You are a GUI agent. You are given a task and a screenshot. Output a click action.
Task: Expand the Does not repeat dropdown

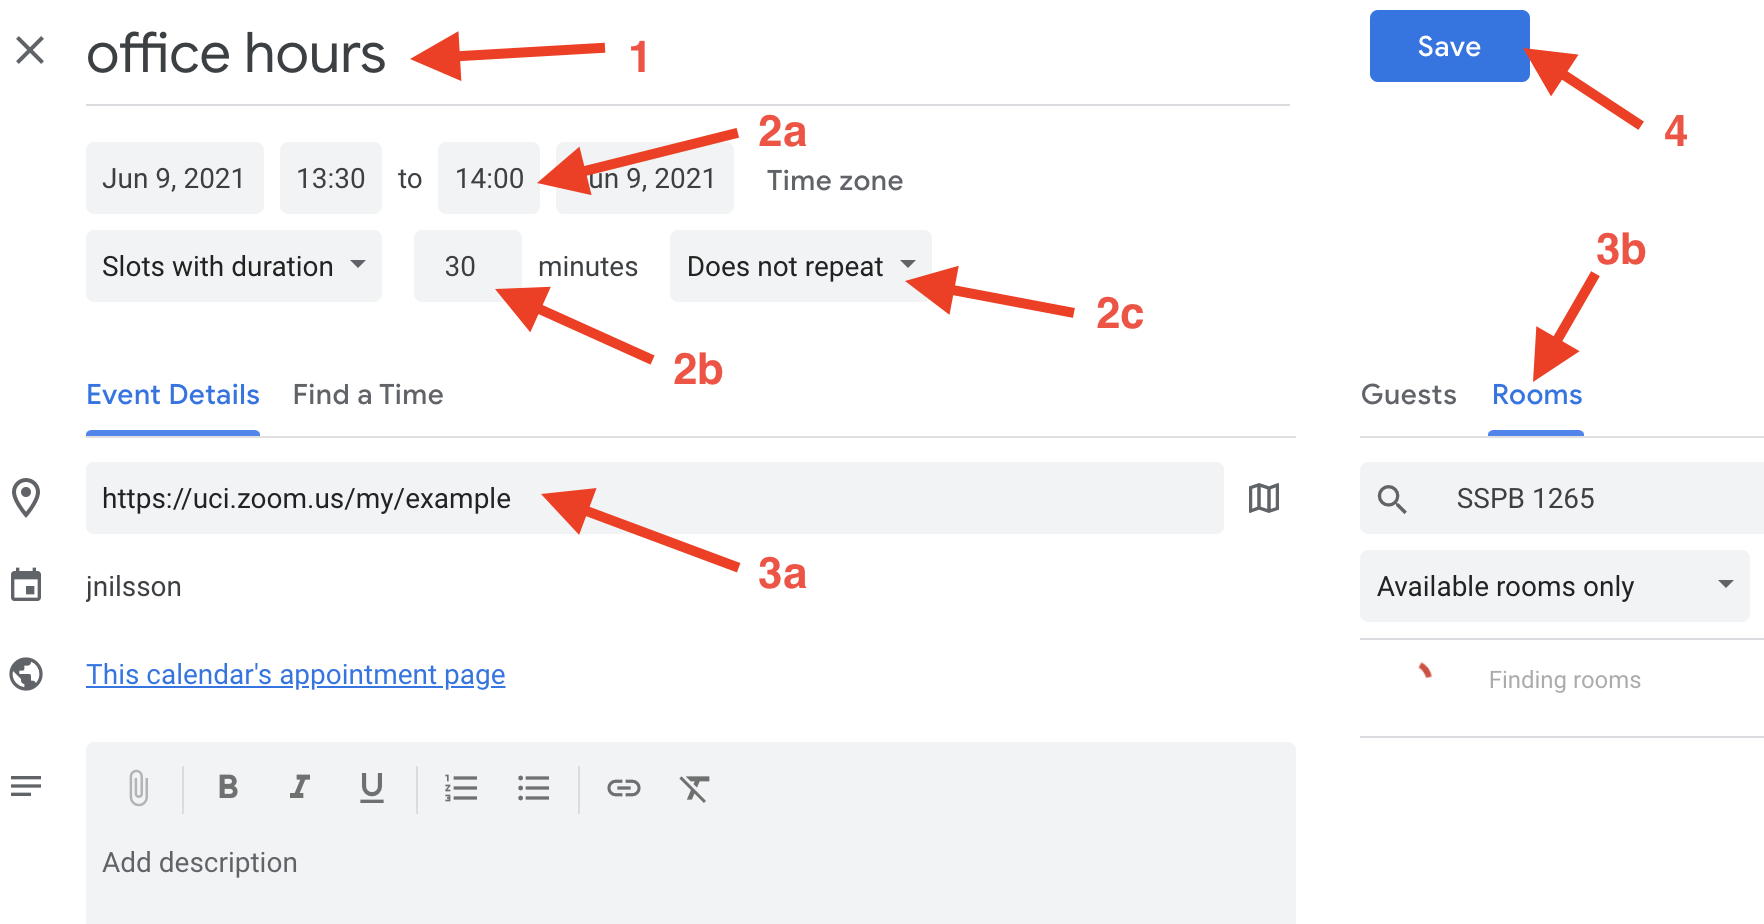[x=800, y=266]
